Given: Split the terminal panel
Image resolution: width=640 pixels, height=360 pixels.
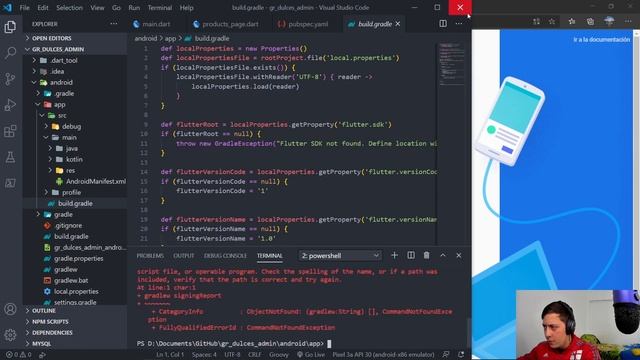Looking at the screenshot, I should click(411, 256).
